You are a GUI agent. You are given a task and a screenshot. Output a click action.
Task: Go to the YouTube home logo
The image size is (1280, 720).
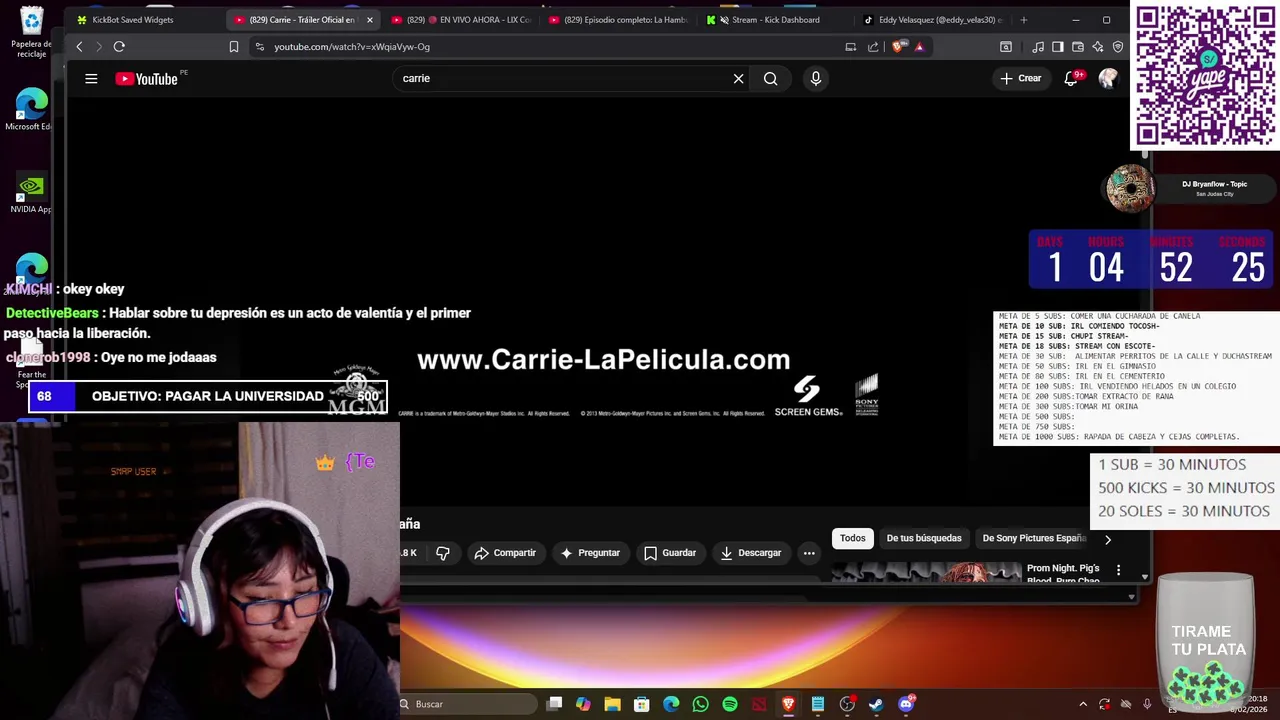pos(146,79)
